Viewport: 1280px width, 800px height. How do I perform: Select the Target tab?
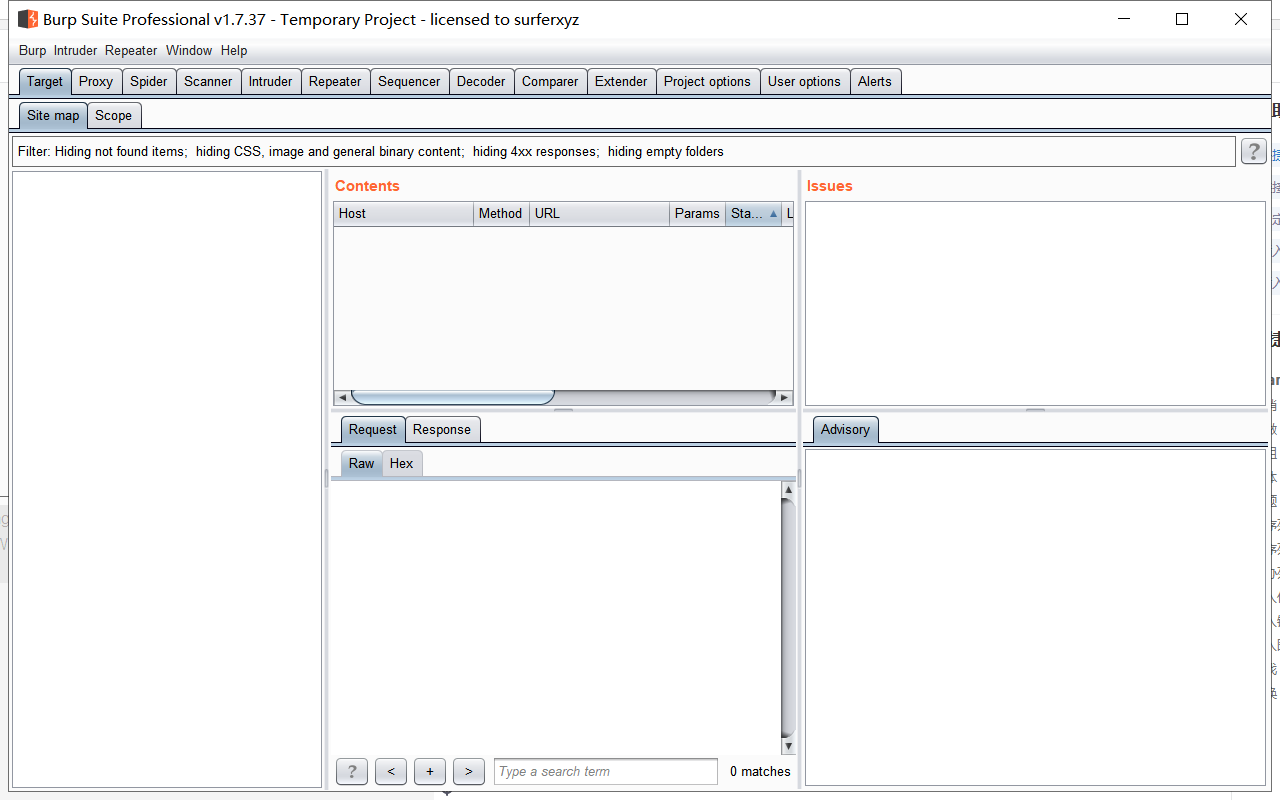pos(45,82)
